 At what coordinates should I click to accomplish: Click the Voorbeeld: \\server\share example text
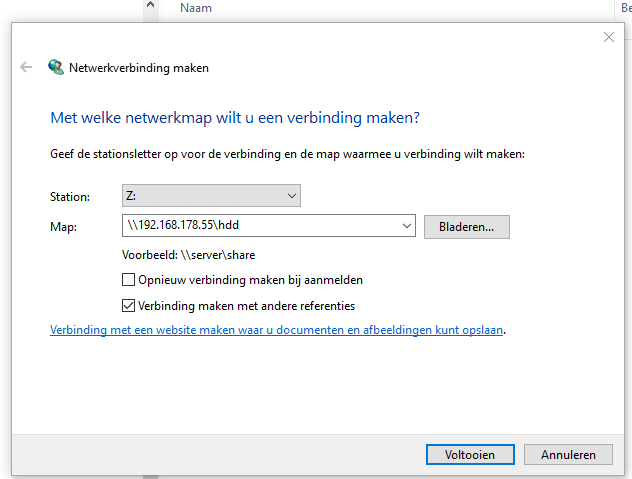click(x=189, y=255)
